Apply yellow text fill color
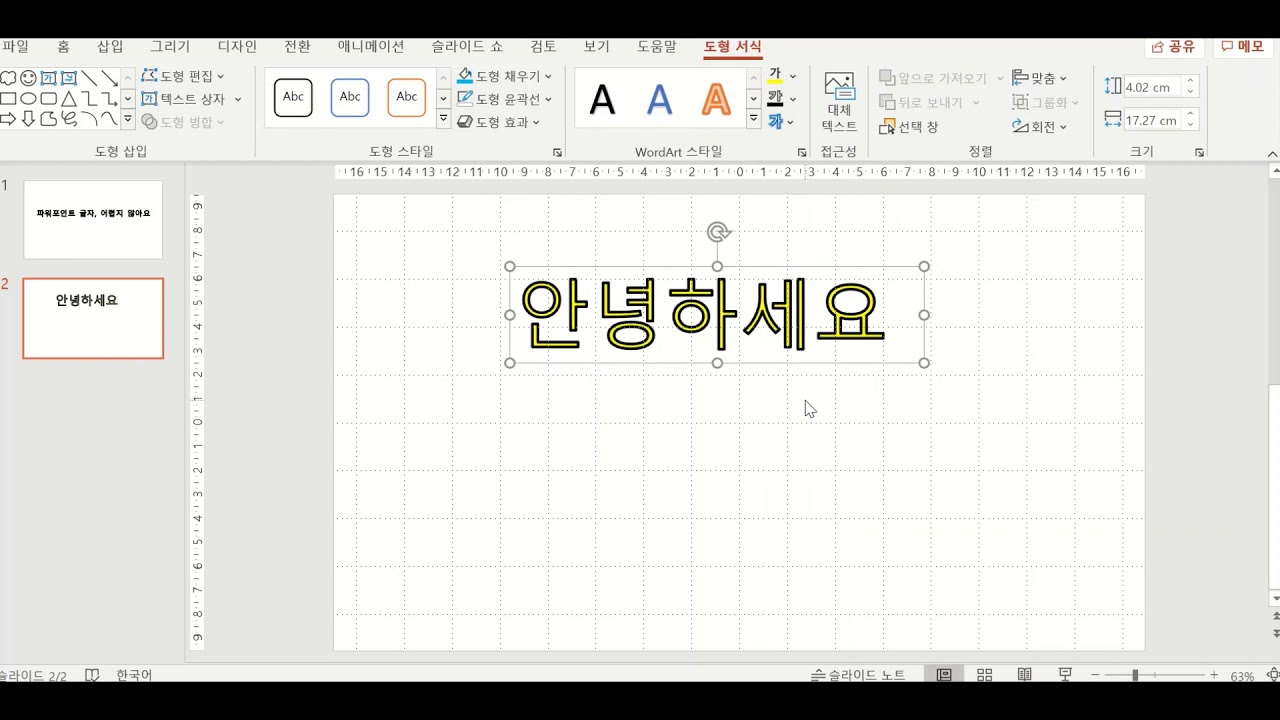This screenshot has width=1280, height=720. pyautogui.click(x=775, y=76)
